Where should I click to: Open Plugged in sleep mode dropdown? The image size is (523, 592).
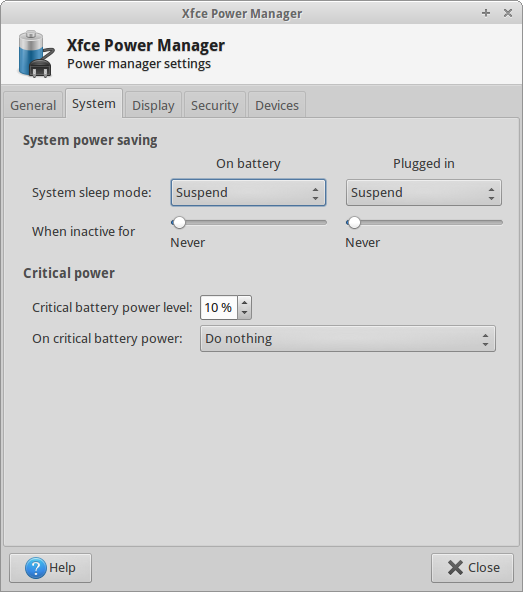click(x=424, y=193)
